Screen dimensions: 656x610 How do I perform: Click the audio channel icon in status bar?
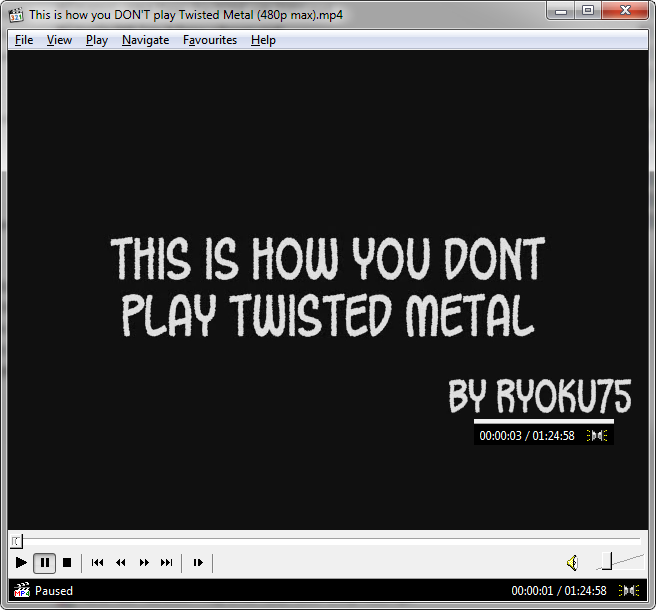pos(628,590)
